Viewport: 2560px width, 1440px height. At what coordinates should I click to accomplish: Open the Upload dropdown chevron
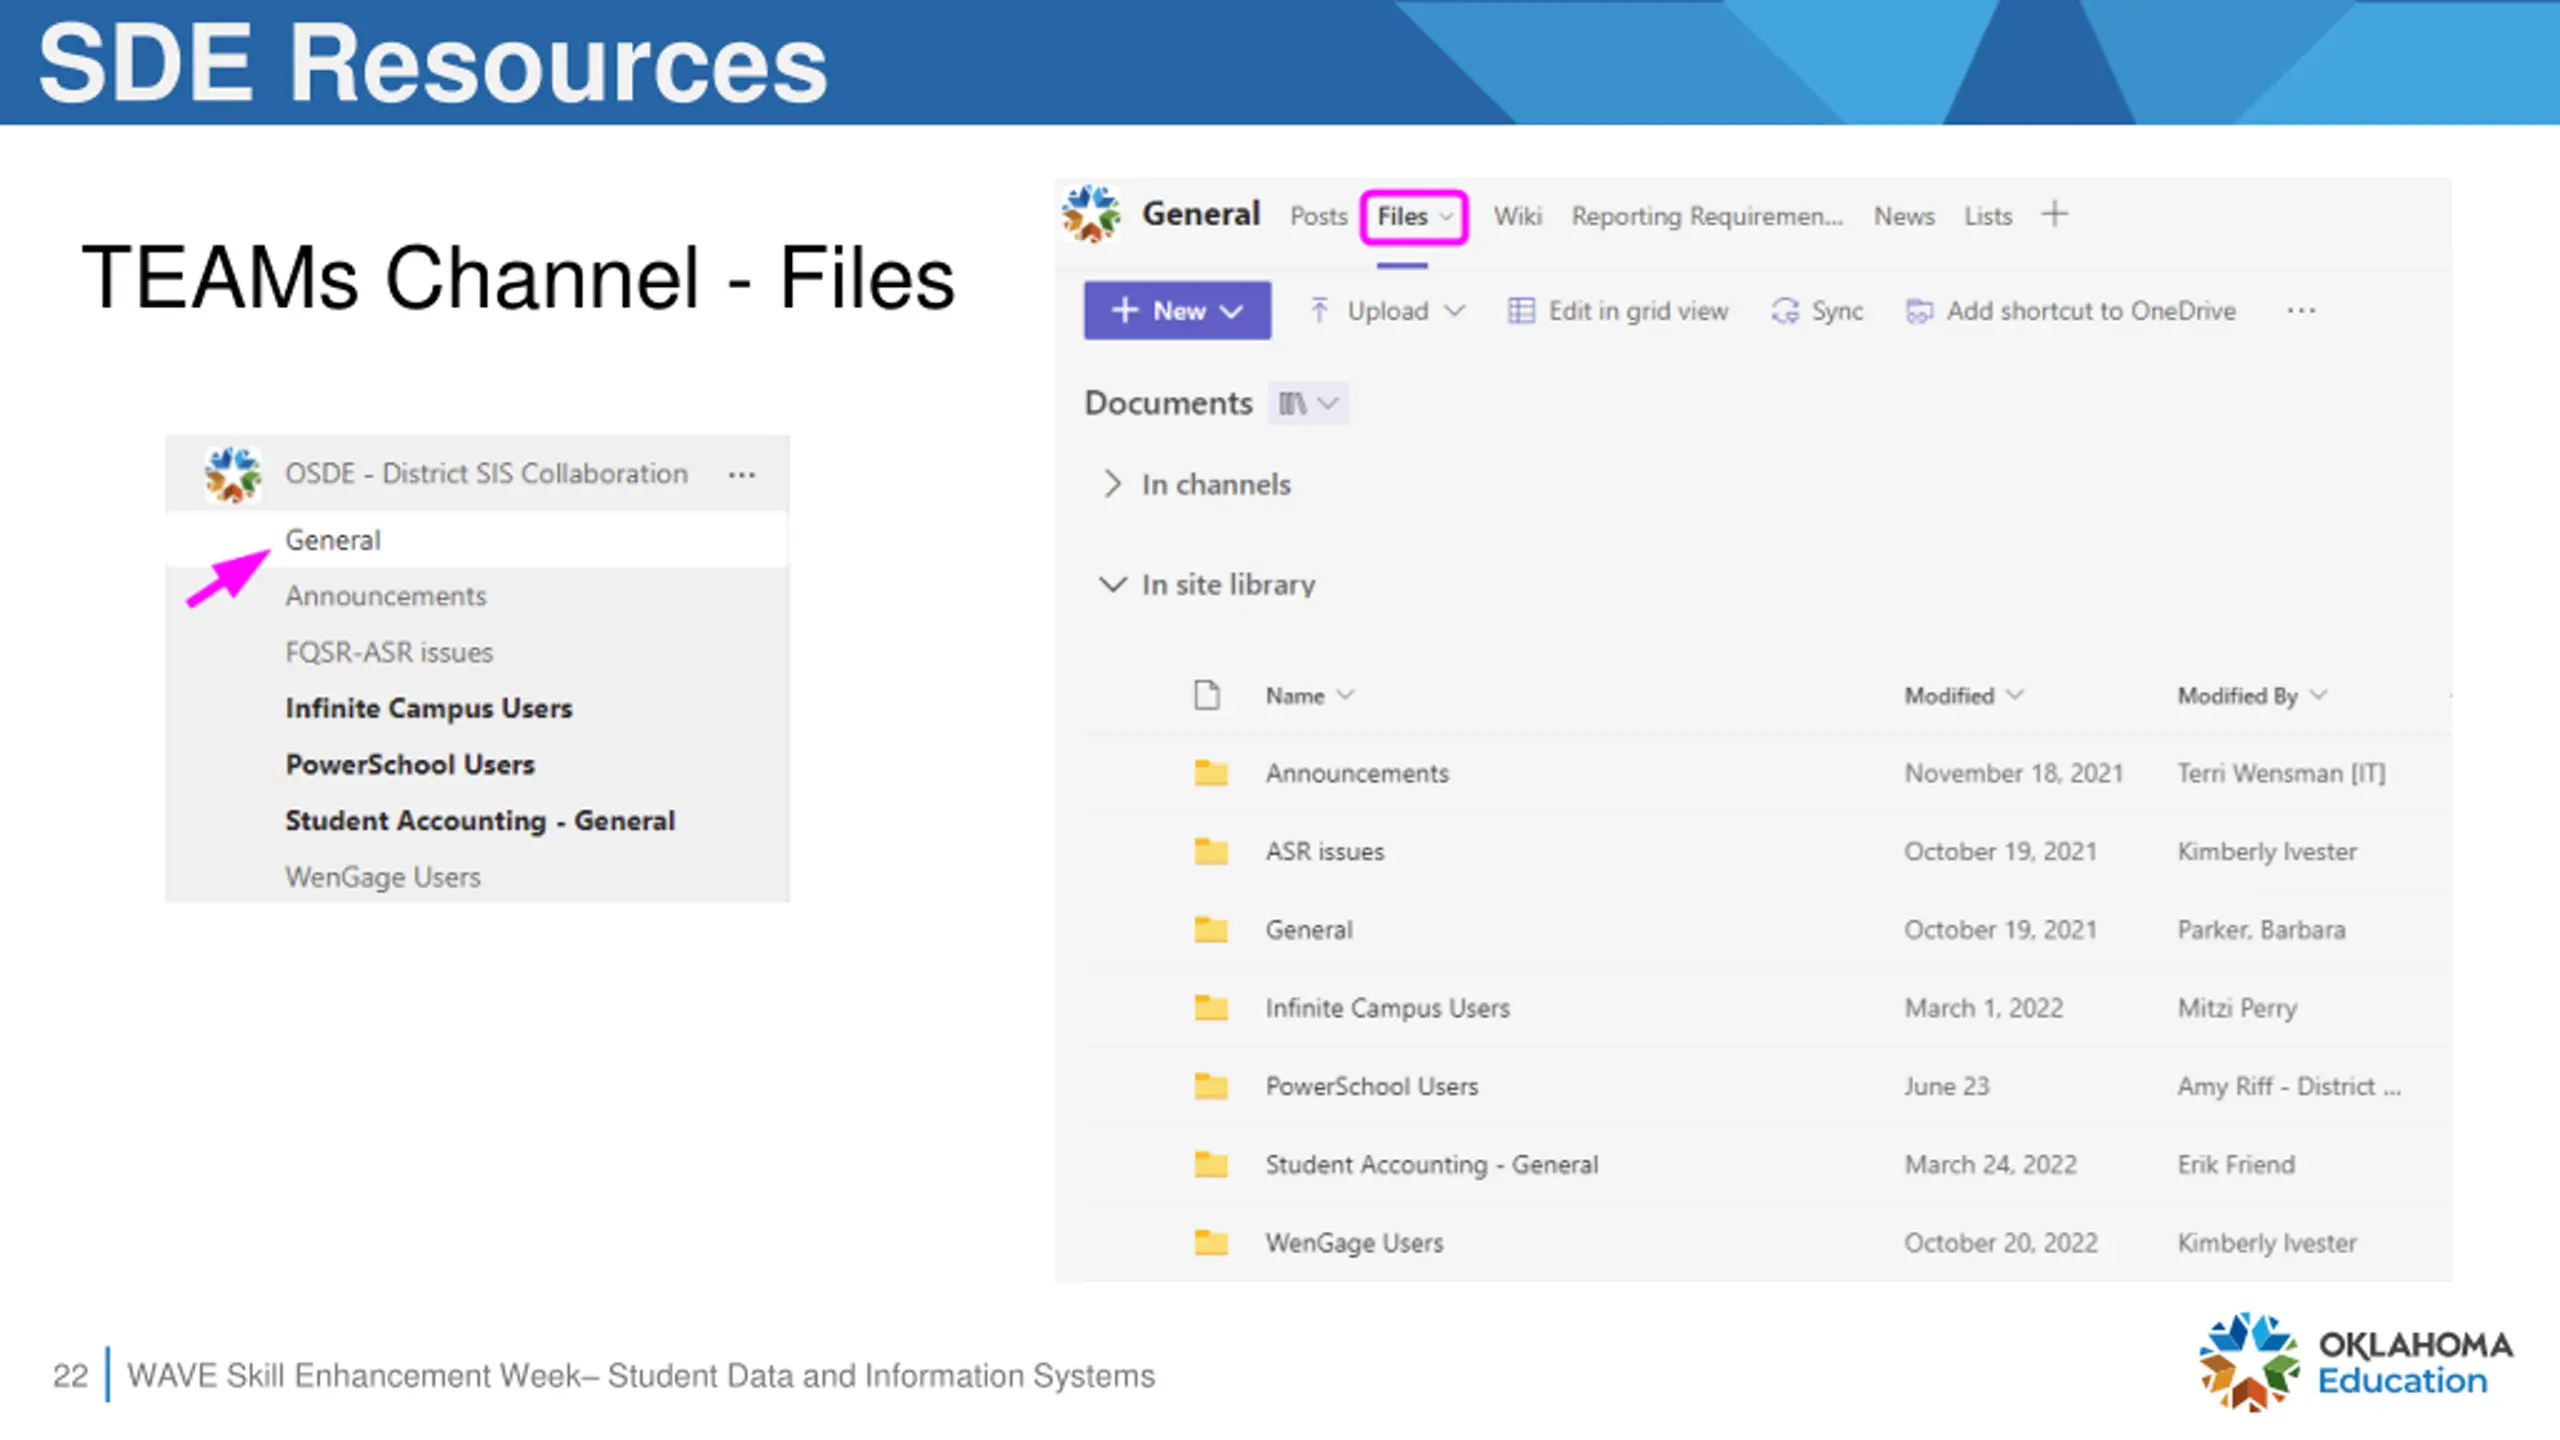[x=1455, y=311]
